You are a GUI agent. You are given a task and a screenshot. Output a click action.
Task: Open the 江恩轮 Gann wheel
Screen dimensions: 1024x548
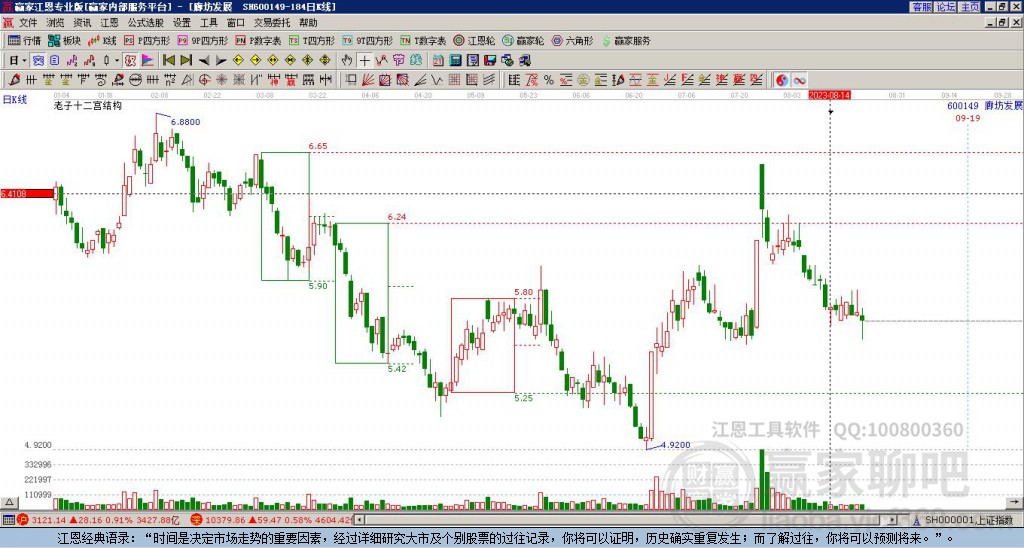475,40
